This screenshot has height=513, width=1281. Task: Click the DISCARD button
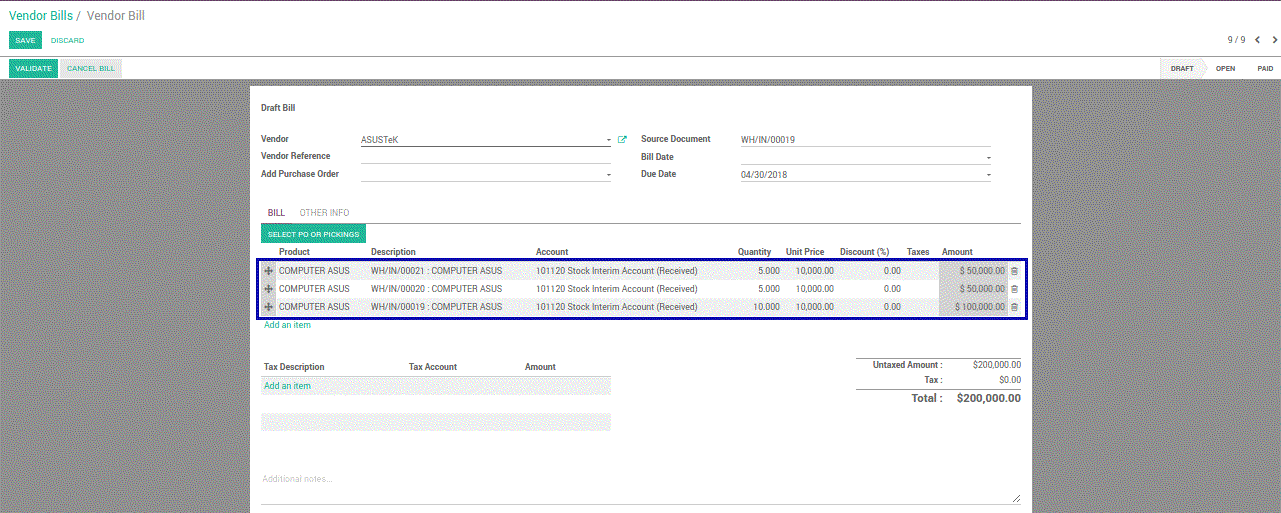pyautogui.click(x=68, y=40)
